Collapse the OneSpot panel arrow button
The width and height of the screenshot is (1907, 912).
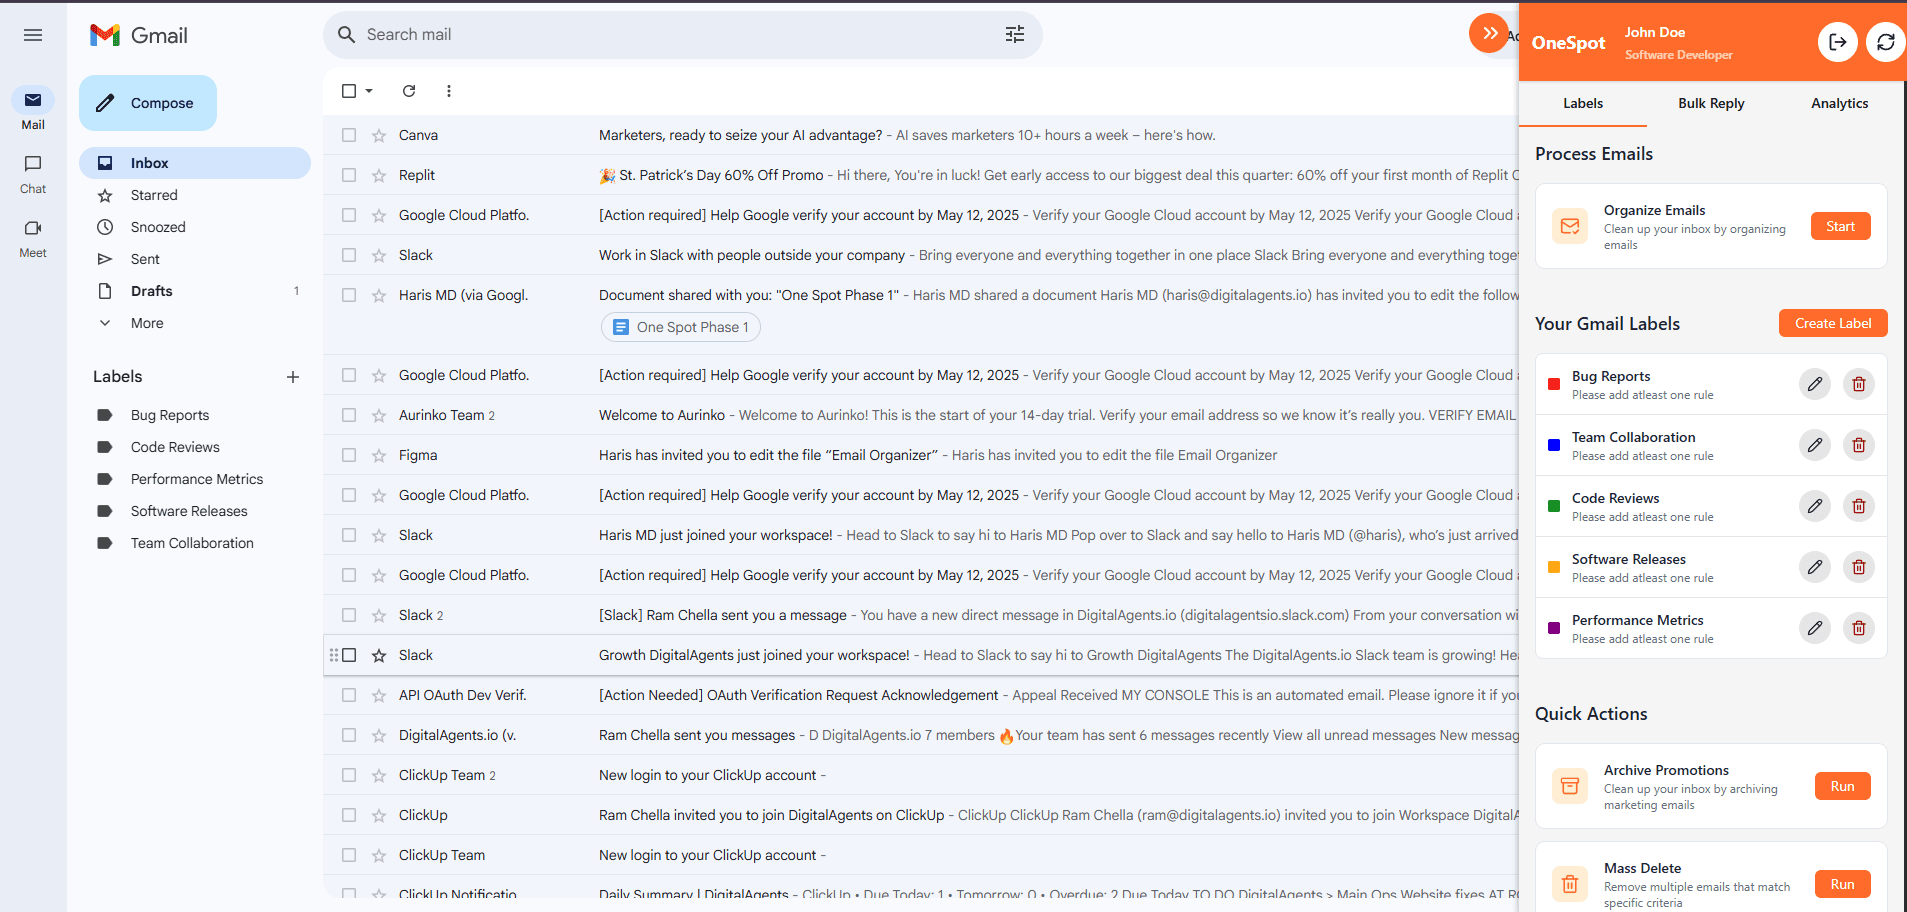1488,33
